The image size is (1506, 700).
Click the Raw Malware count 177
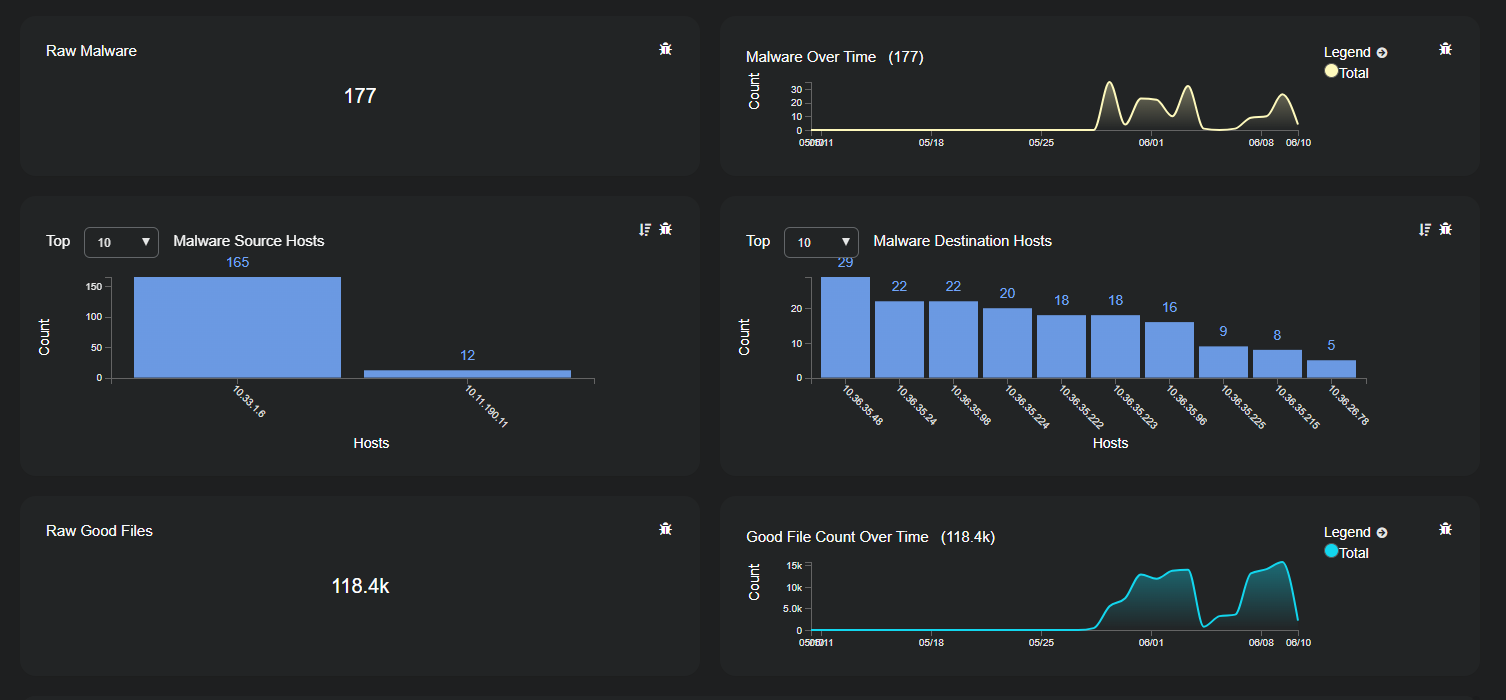click(360, 96)
